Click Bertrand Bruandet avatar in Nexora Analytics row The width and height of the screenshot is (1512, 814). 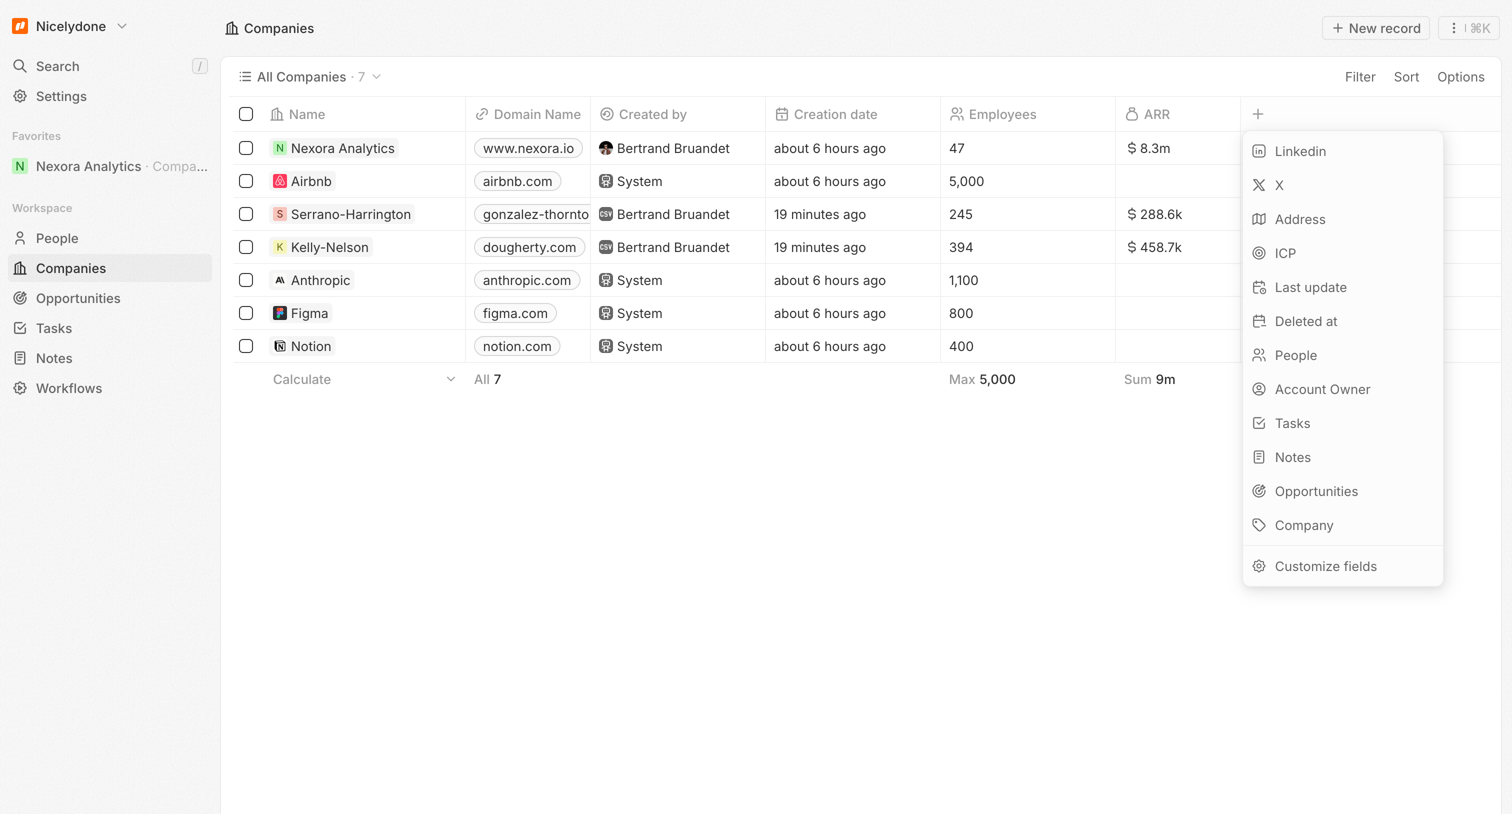click(x=606, y=148)
